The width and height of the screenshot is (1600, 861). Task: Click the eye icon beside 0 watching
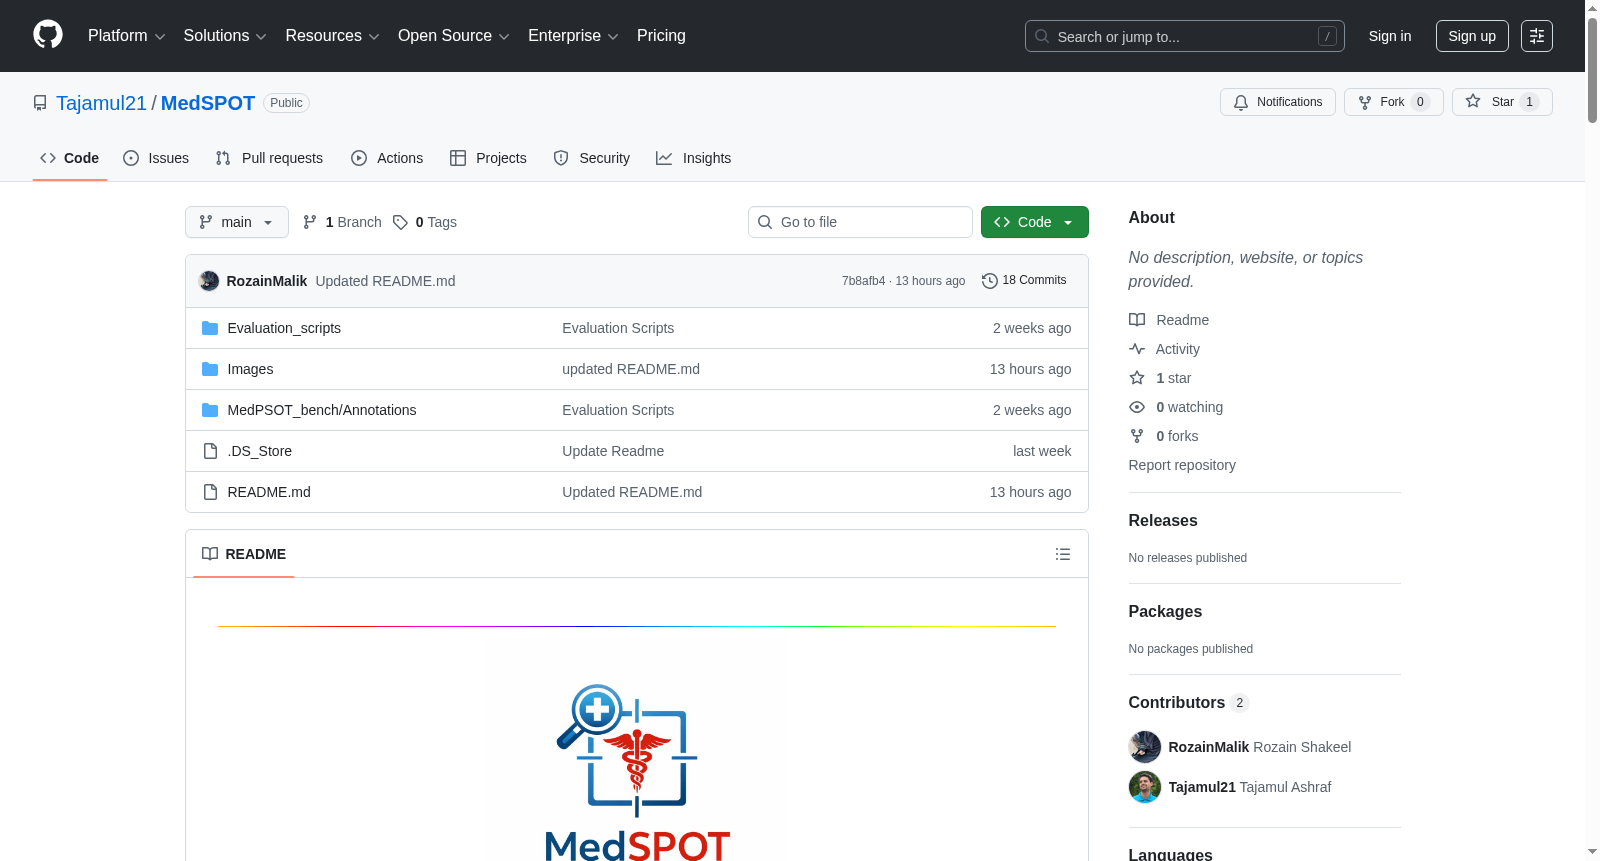coord(1137,407)
